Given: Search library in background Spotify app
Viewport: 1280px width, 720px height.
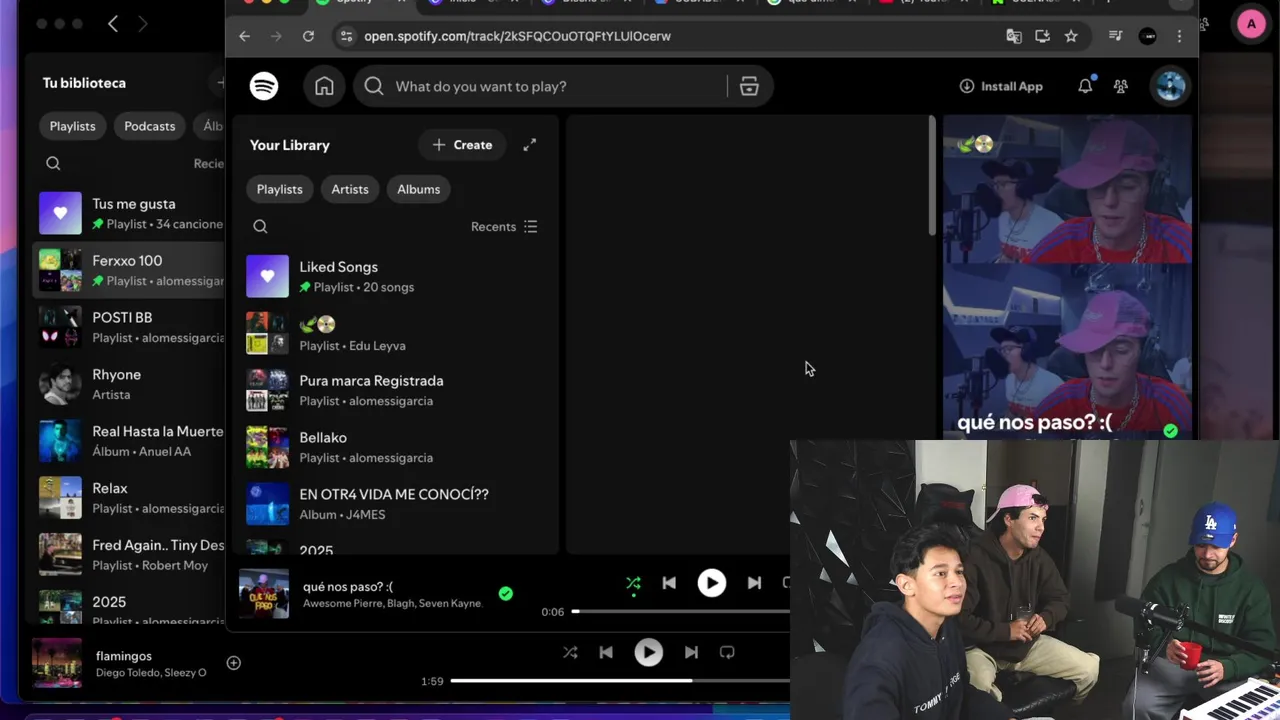Looking at the screenshot, I should 53,163.
